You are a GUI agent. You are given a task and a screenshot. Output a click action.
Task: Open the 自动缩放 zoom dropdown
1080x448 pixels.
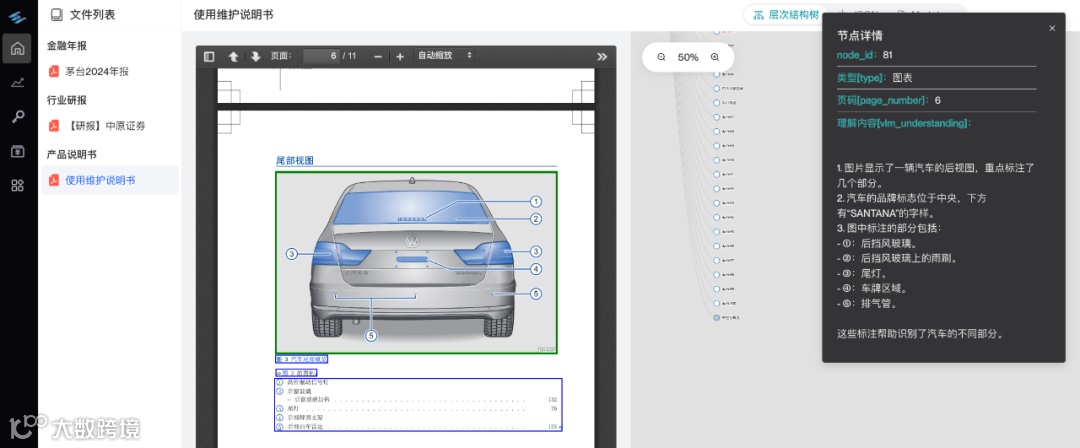pyautogui.click(x=444, y=56)
